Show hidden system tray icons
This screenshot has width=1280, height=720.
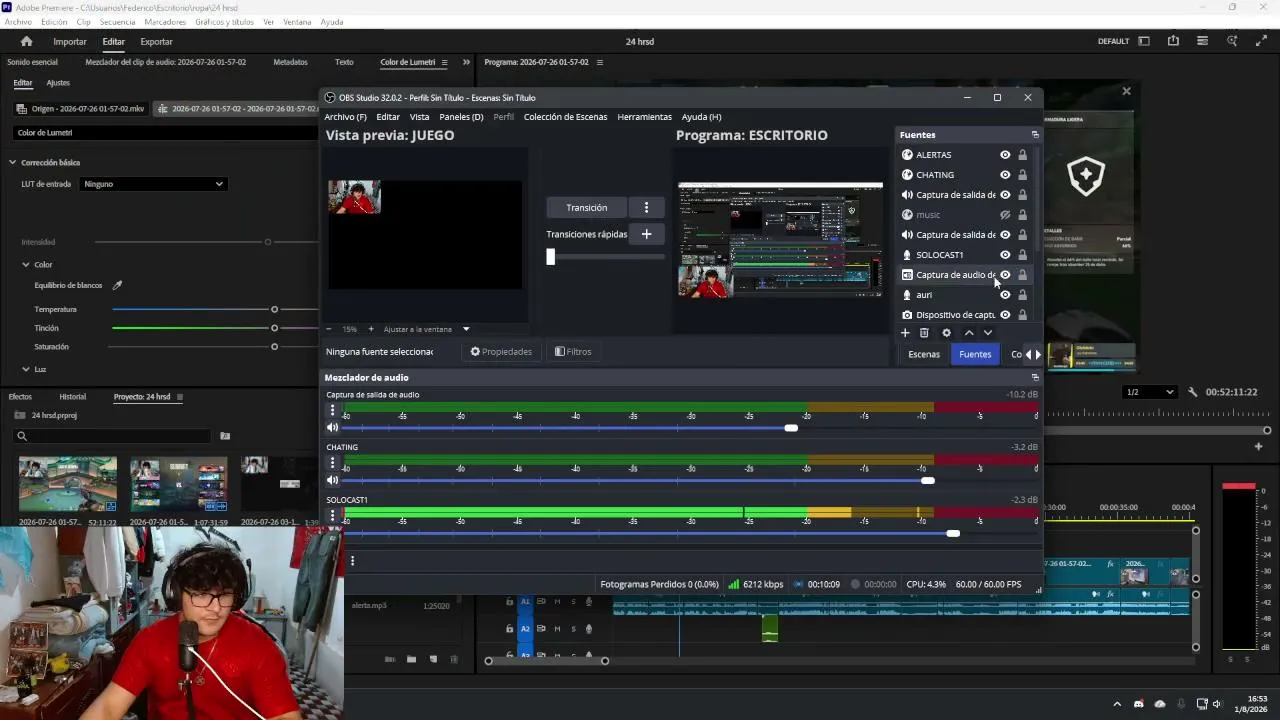click(x=1117, y=704)
